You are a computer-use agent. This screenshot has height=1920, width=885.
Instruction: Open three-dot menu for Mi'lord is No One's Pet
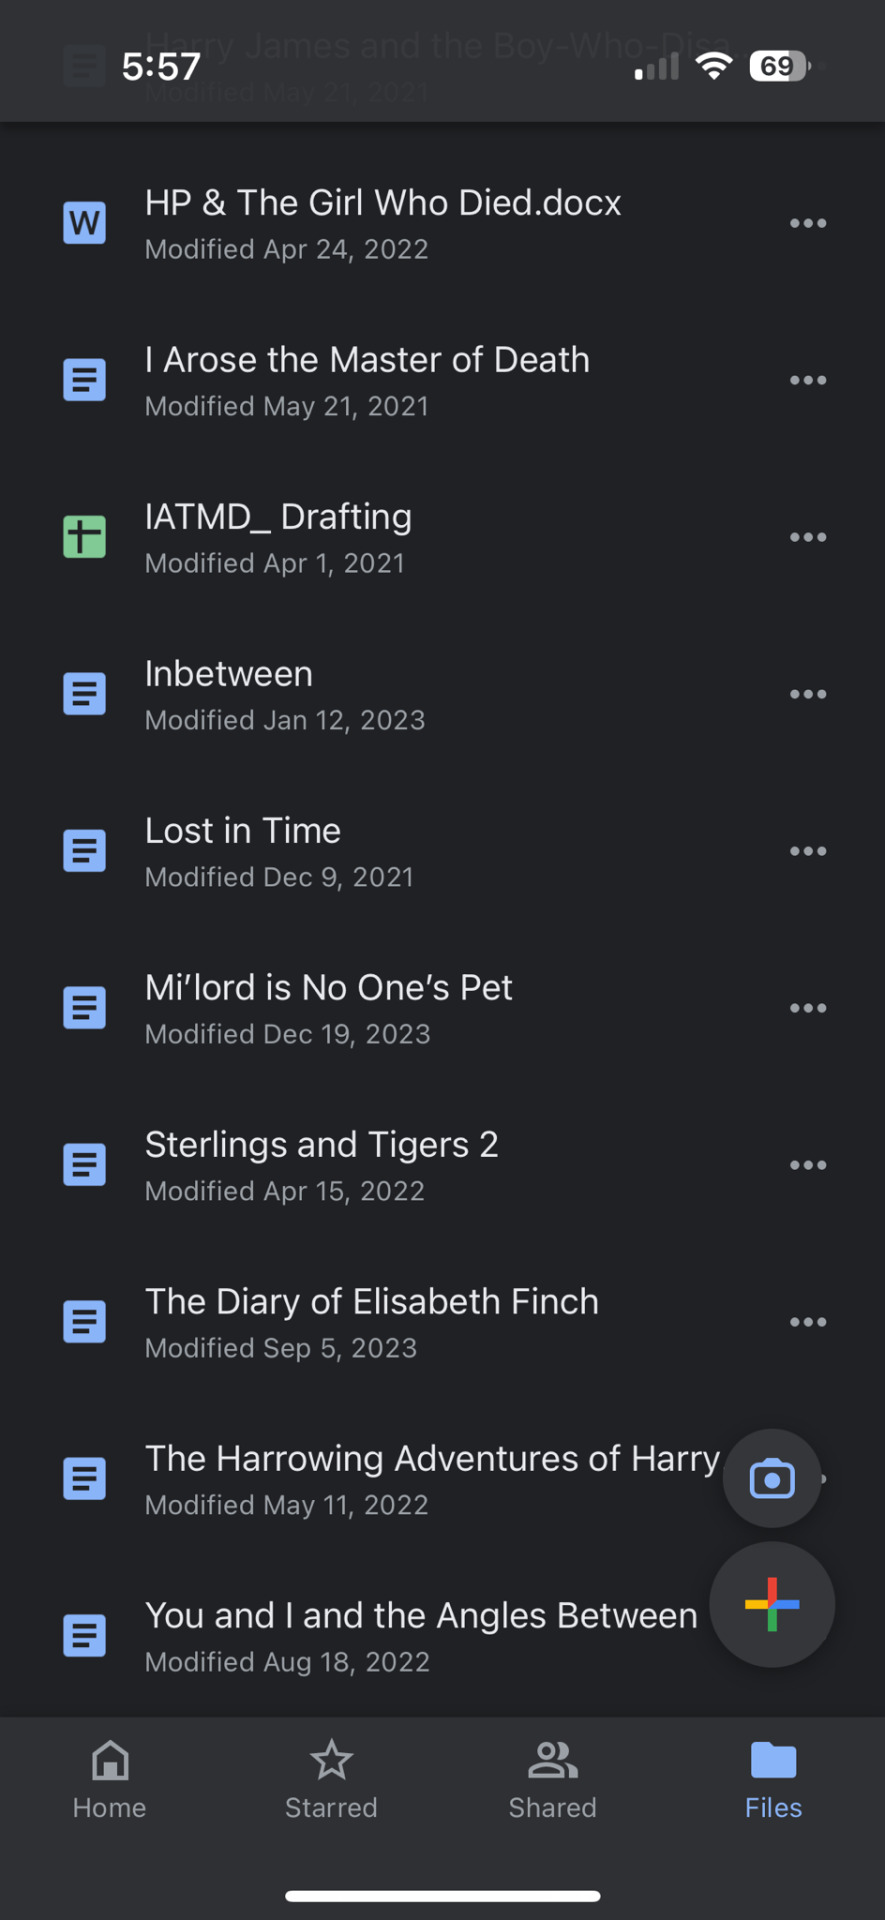click(x=808, y=1008)
